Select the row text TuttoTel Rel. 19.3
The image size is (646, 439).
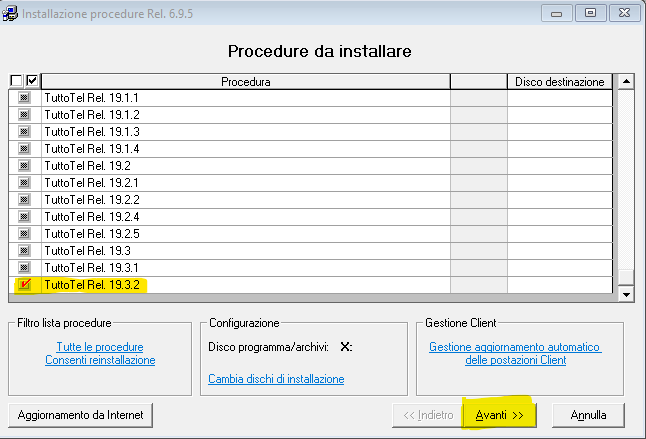pos(87,251)
